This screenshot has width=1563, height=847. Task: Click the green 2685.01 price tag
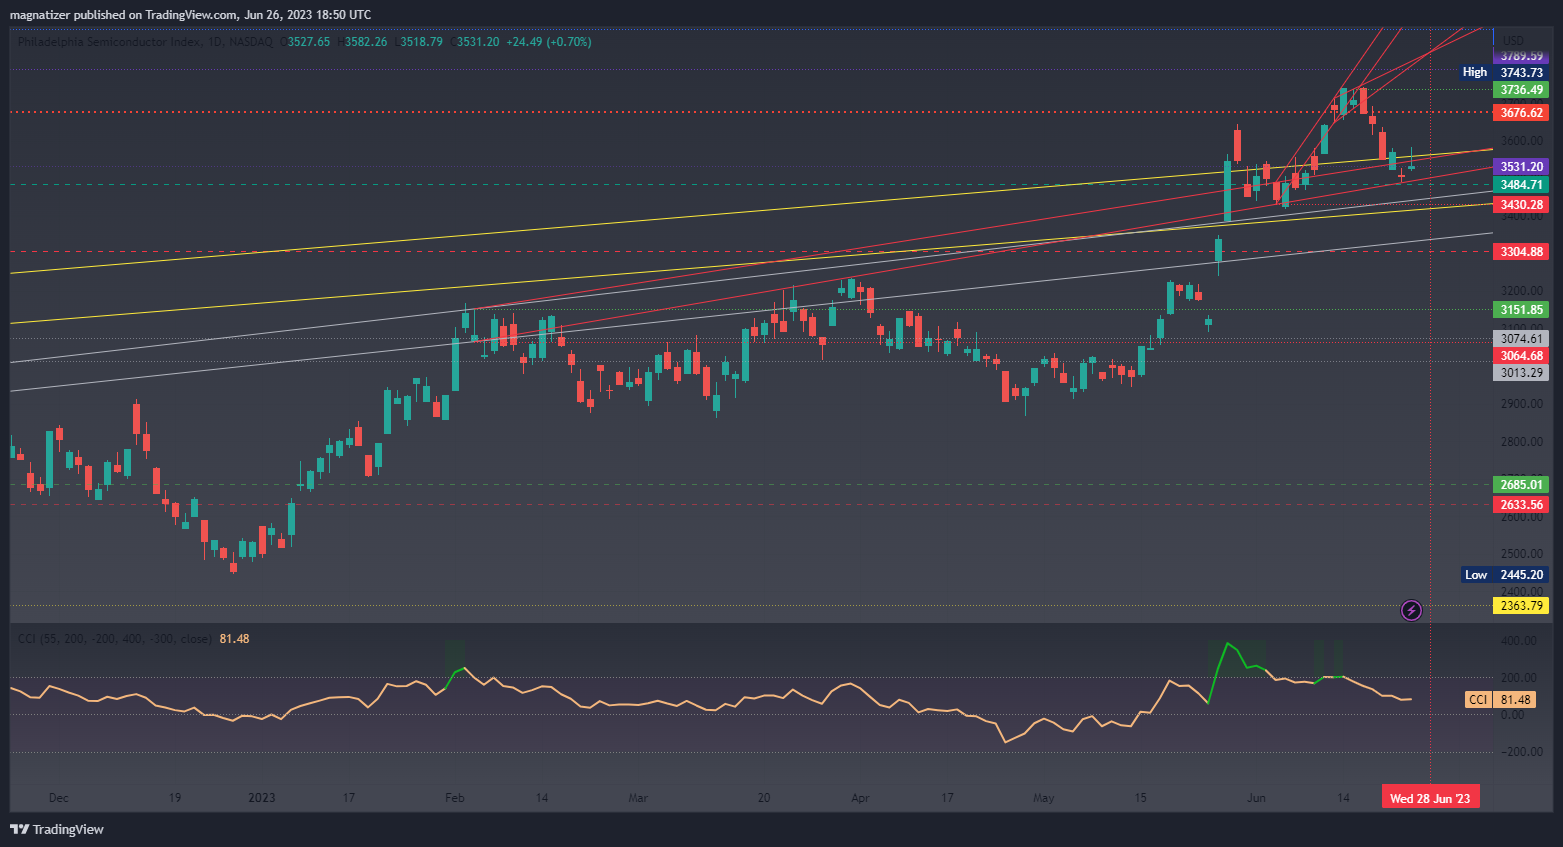pyautogui.click(x=1521, y=485)
